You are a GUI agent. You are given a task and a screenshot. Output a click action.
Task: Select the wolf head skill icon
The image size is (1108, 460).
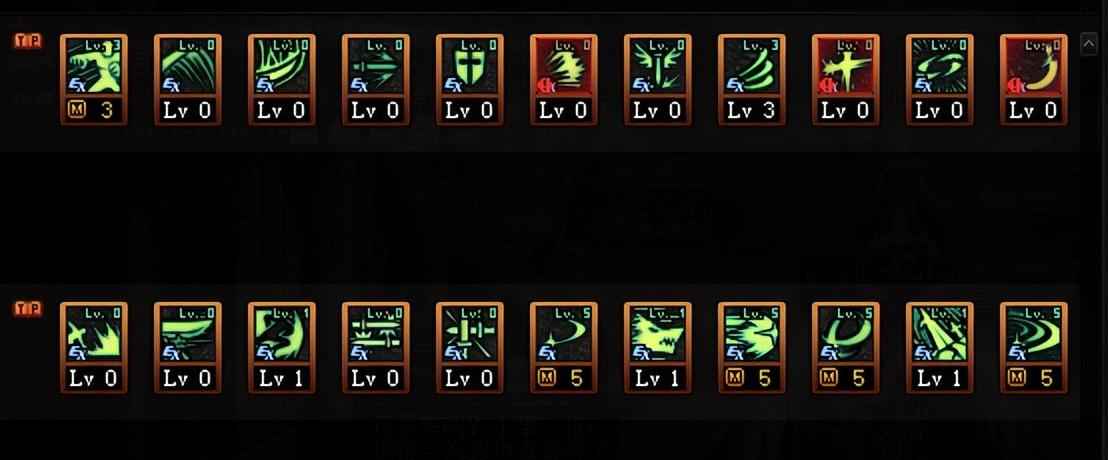coord(658,334)
